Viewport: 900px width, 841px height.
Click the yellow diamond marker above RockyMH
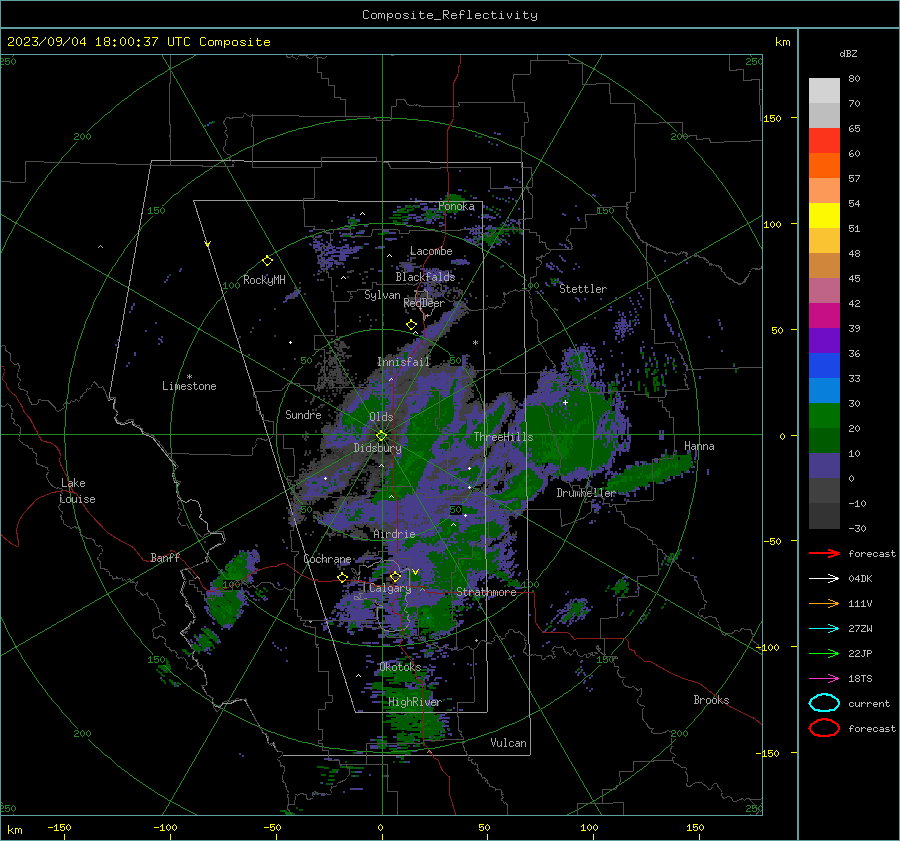point(267,261)
